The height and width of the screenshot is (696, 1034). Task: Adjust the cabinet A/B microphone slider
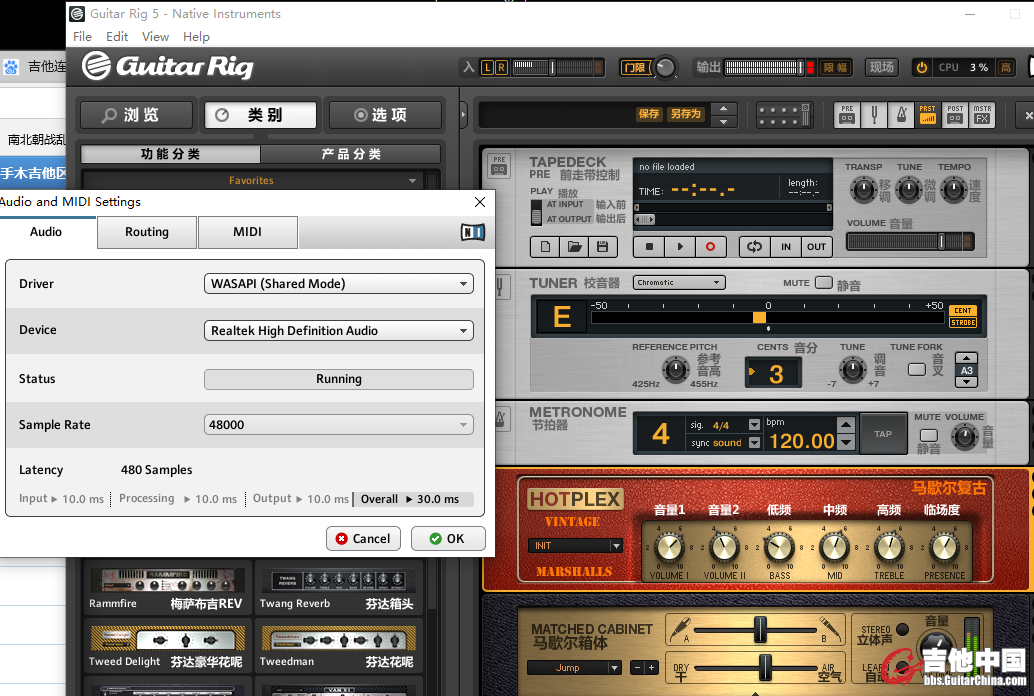click(x=761, y=630)
